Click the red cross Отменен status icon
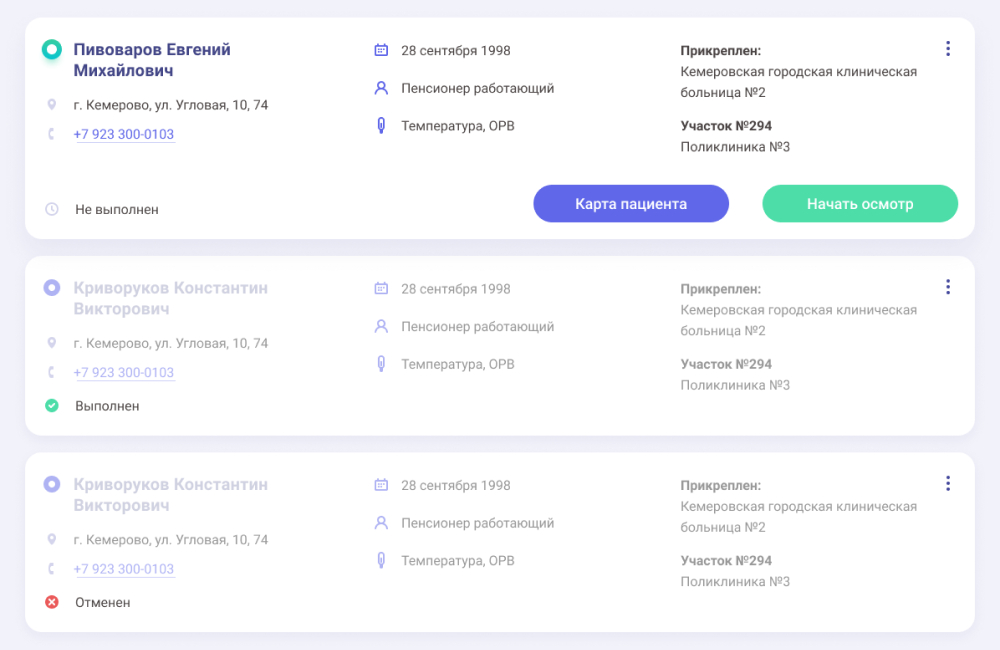 click(52, 602)
